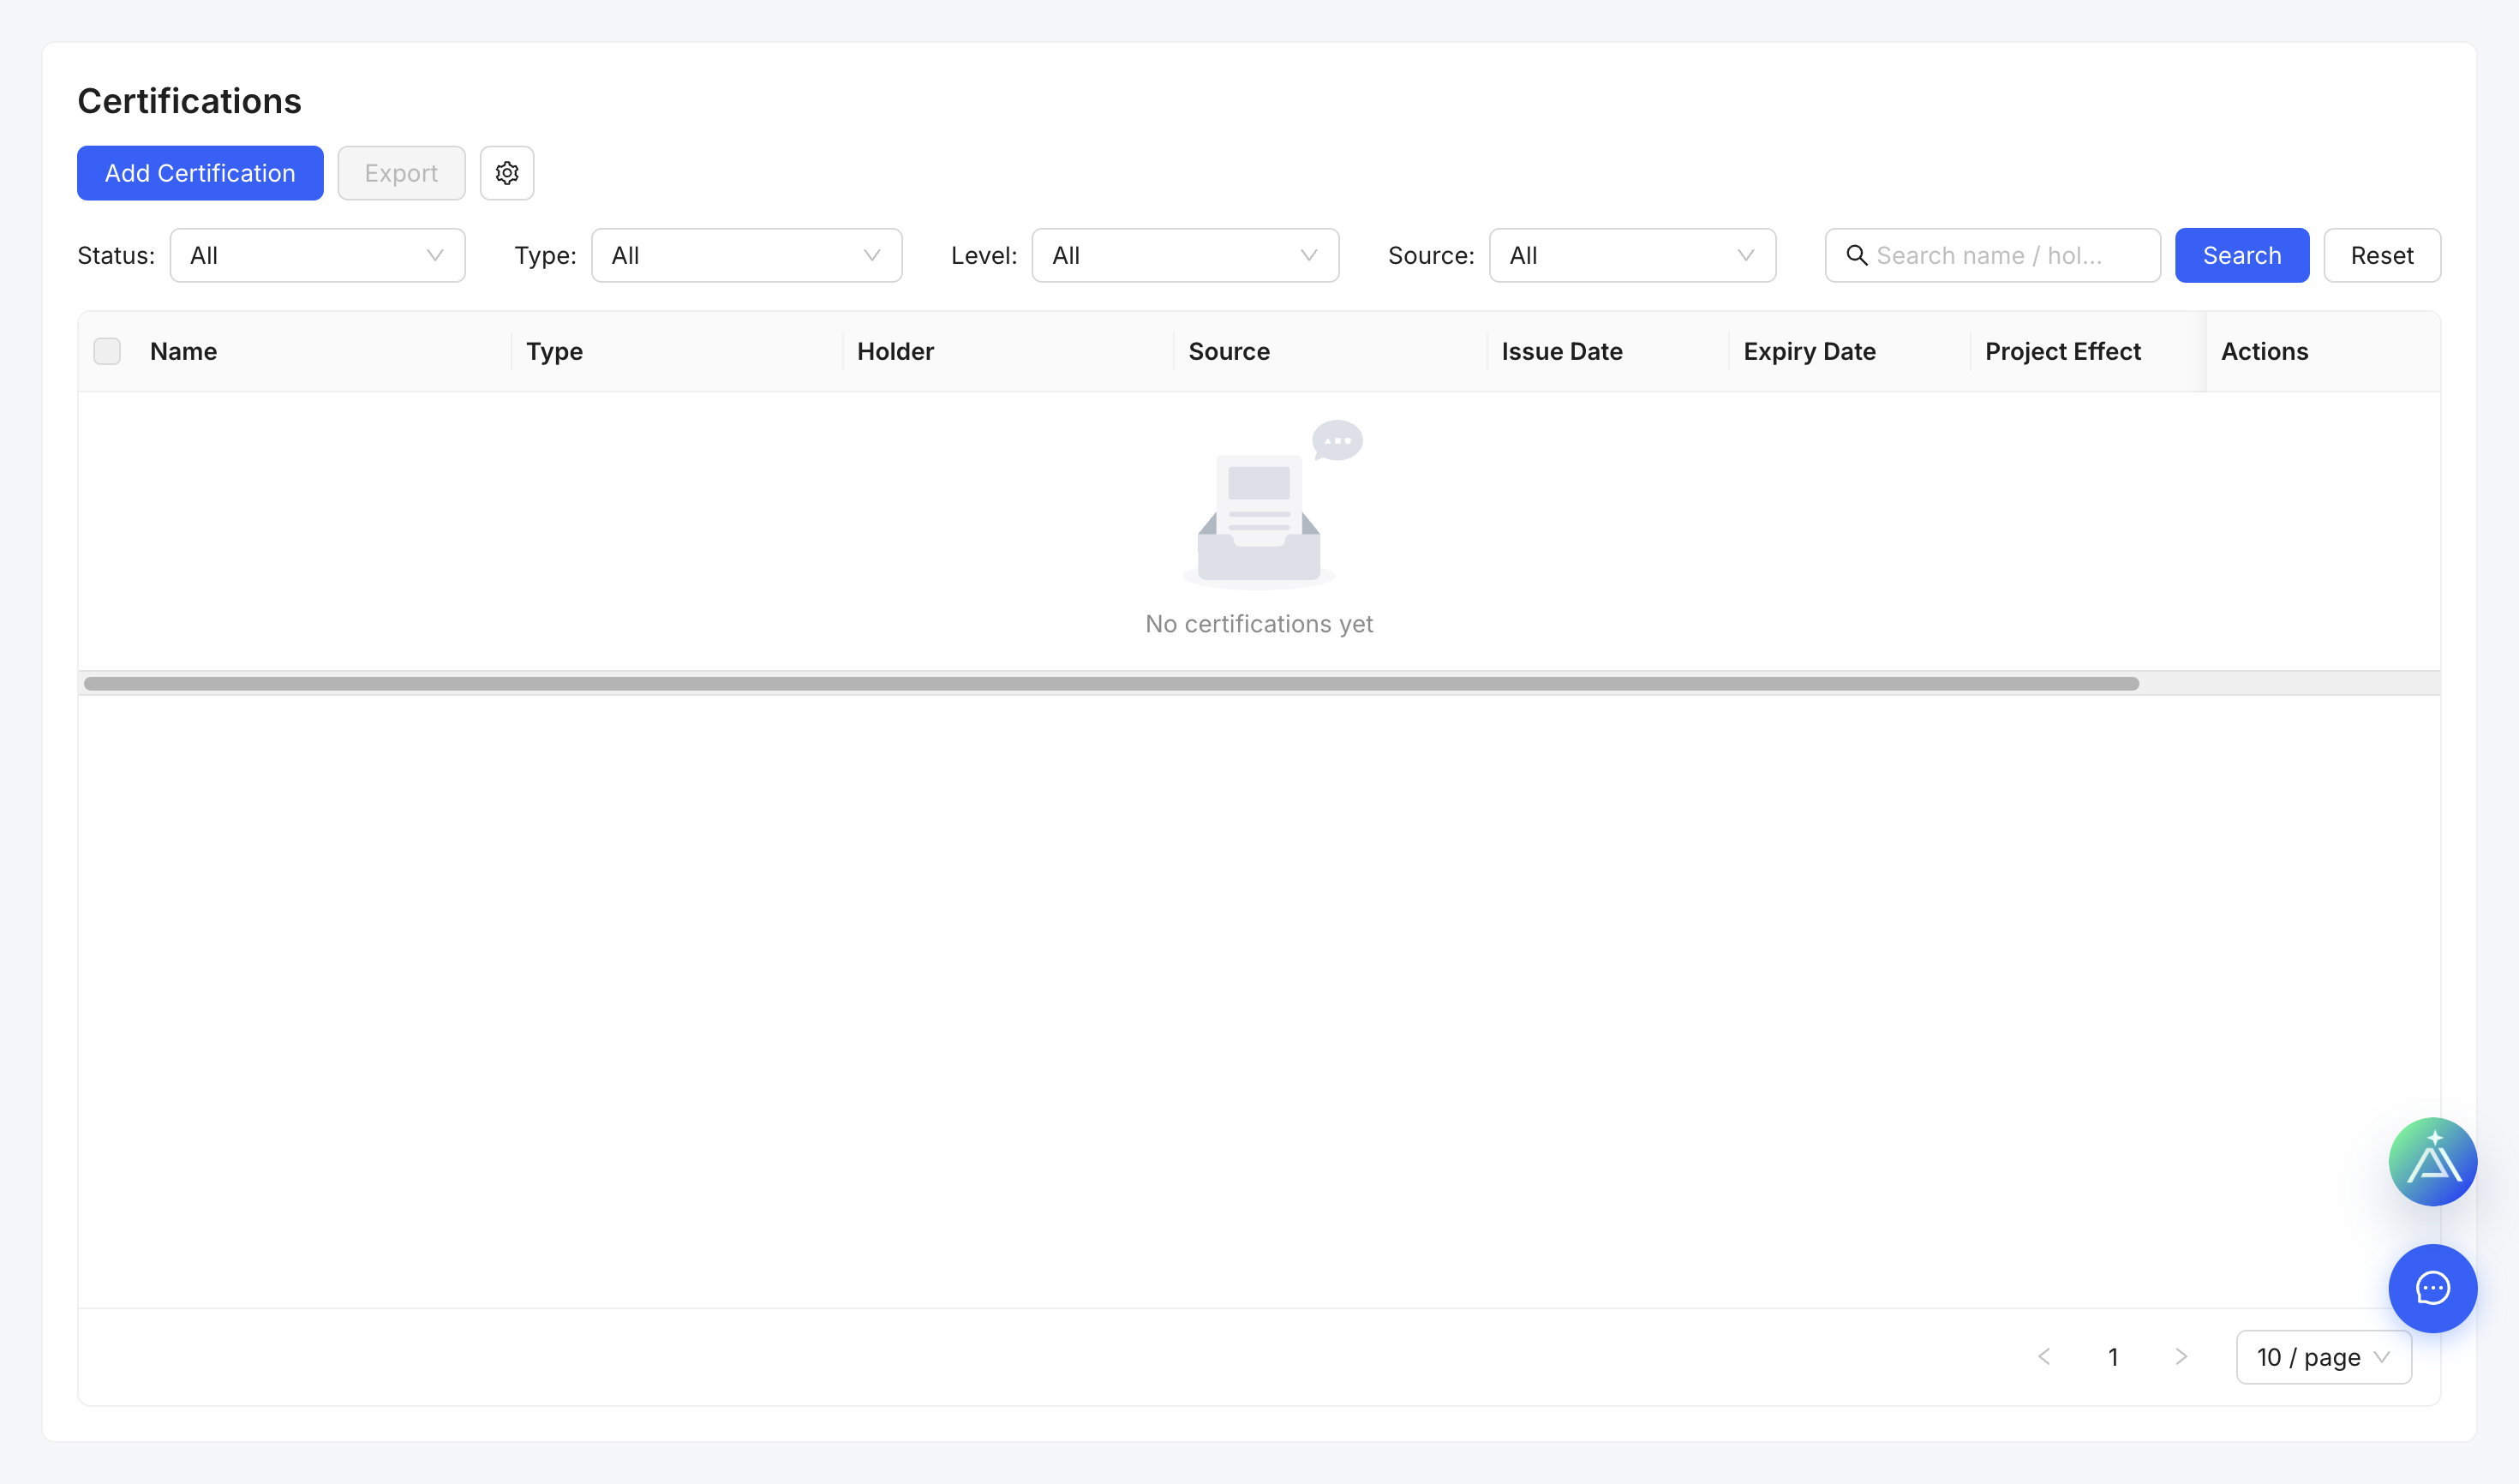Click the Certifications page title
Screen dimensions: 2519x1484
point(189,101)
